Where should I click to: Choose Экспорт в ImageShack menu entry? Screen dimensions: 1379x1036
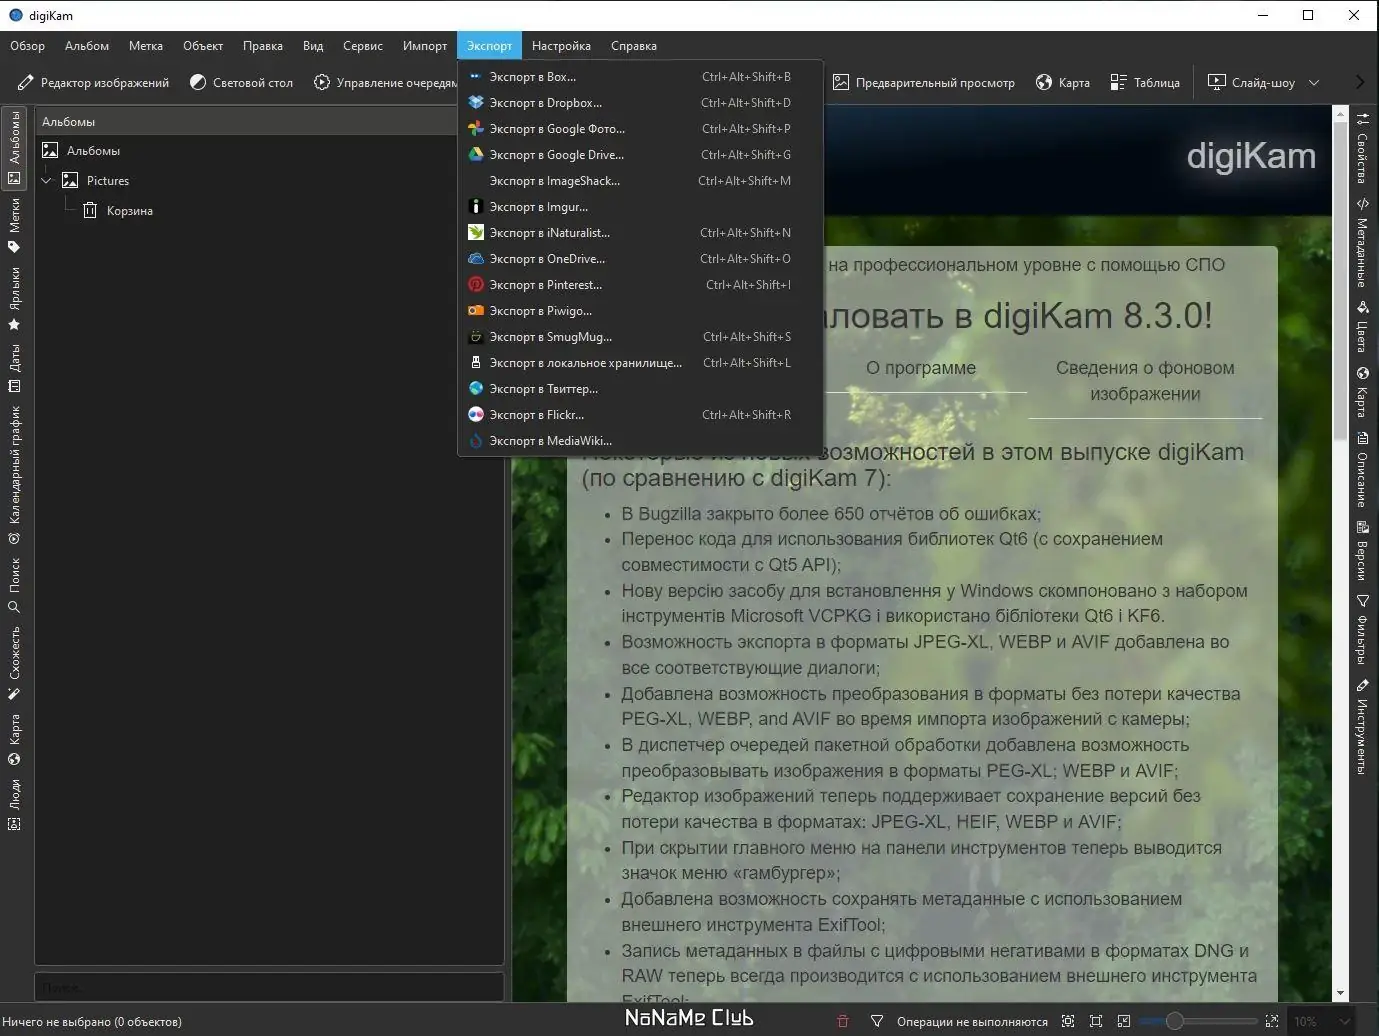click(640, 180)
